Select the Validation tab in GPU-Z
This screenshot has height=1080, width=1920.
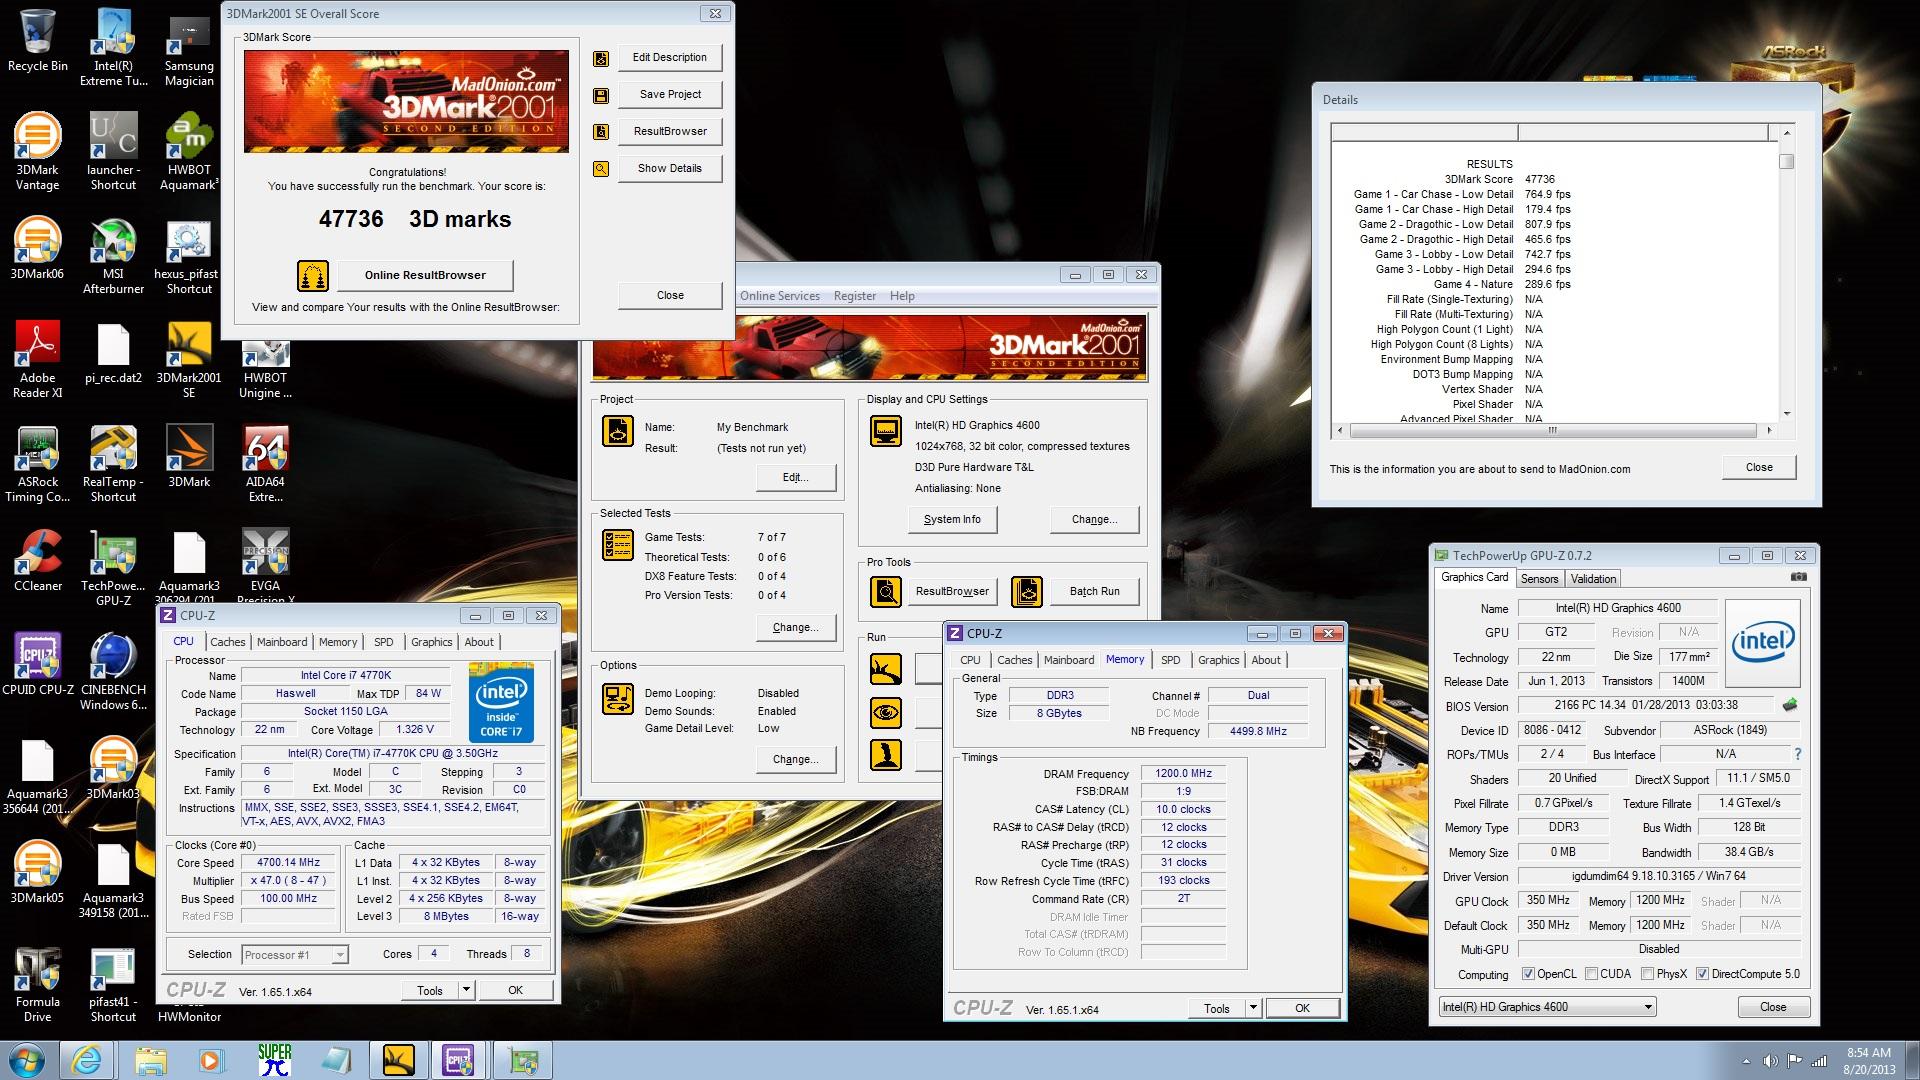pyautogui.click(x=1593, y=579)
